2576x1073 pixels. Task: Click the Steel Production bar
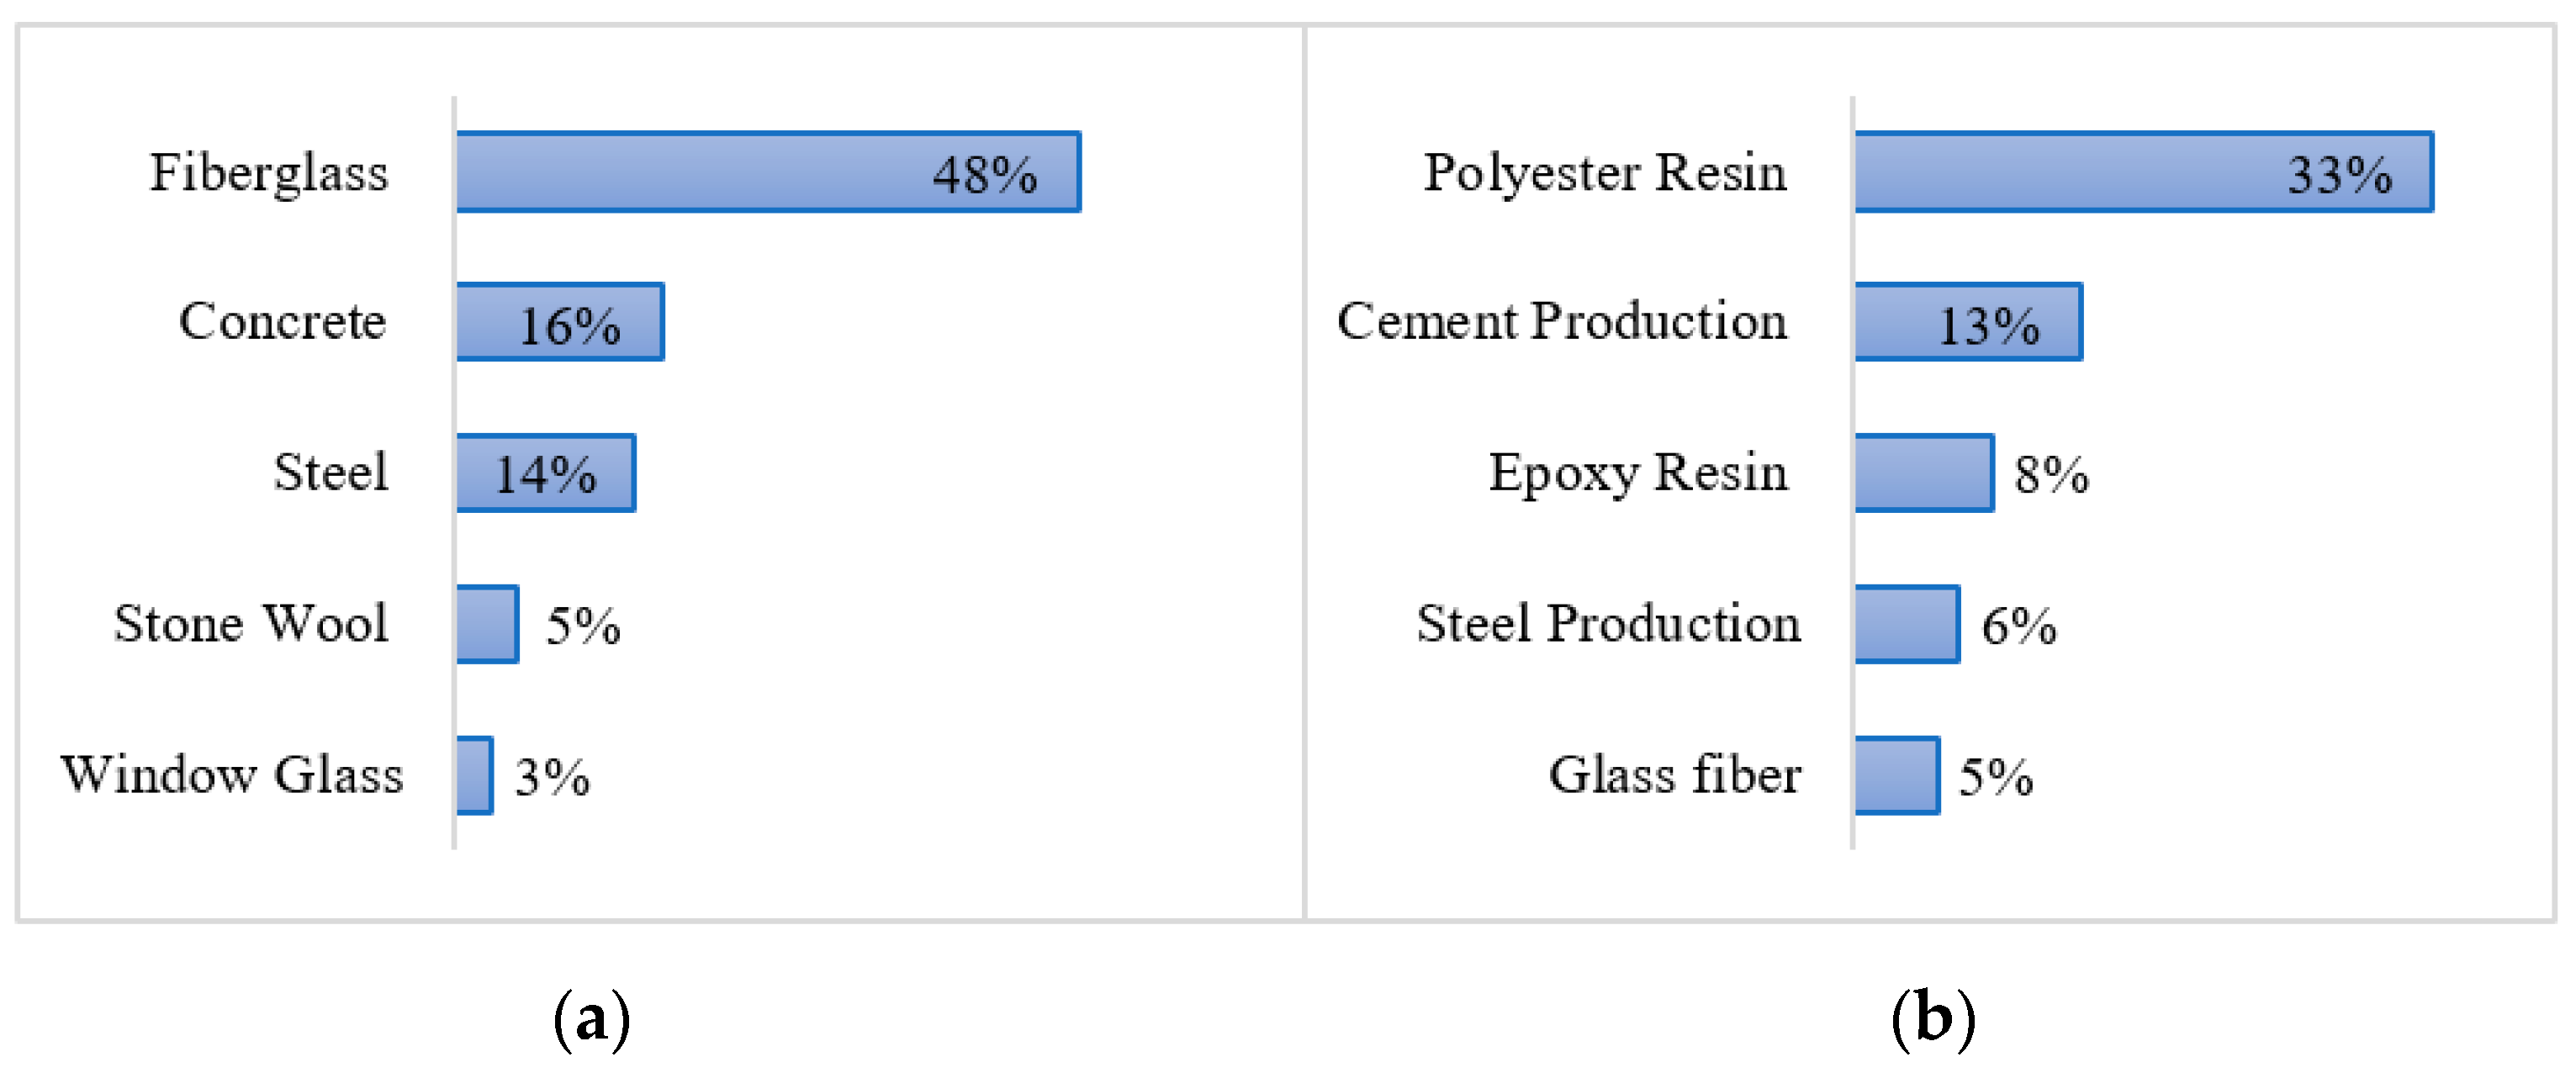(x=1906, y=624)
